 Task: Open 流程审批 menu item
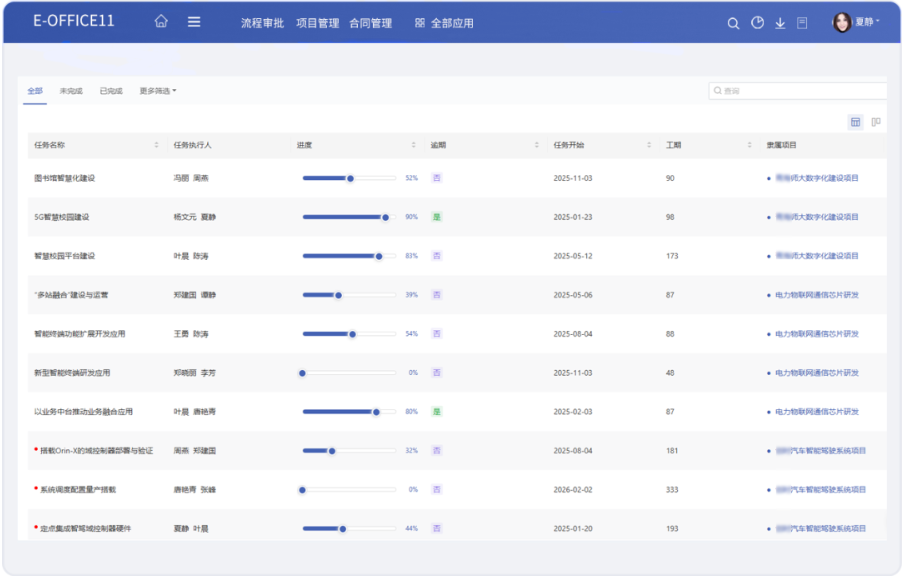click(262, 23)
